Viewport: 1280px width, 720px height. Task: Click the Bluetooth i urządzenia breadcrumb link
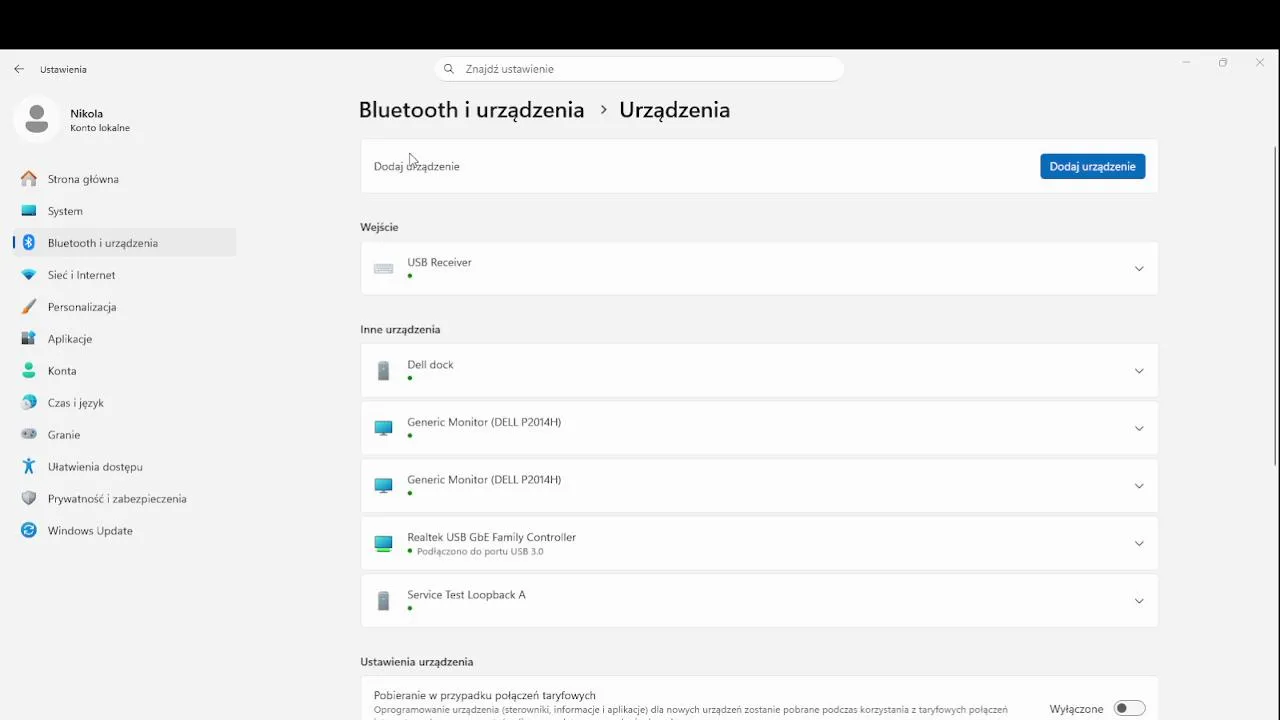click(x=471, y=110)
